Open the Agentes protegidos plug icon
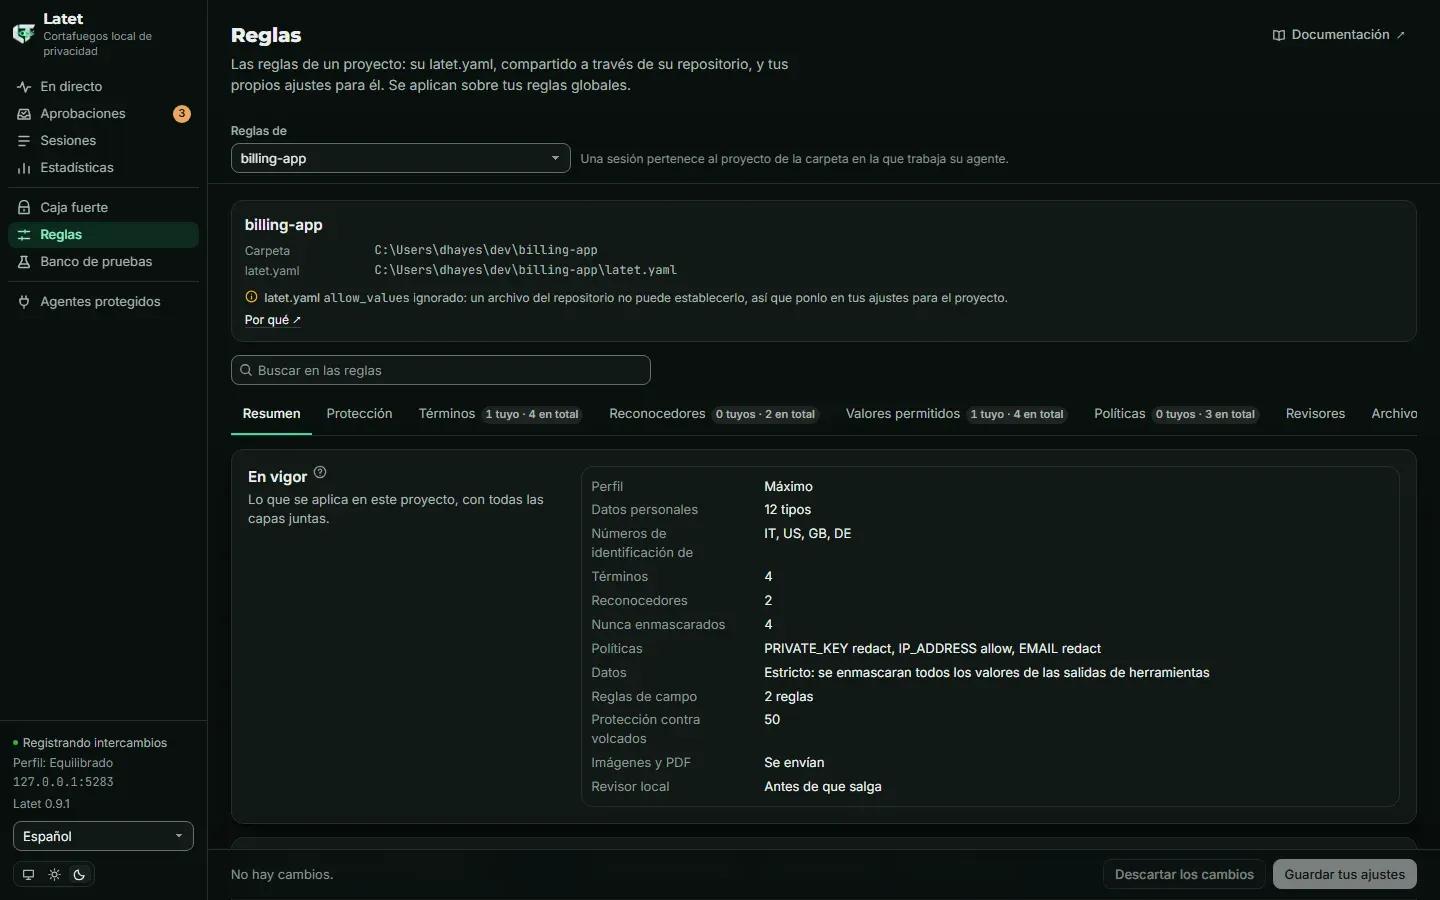This screenshot has width=1440, height=900. pos(24,302)
